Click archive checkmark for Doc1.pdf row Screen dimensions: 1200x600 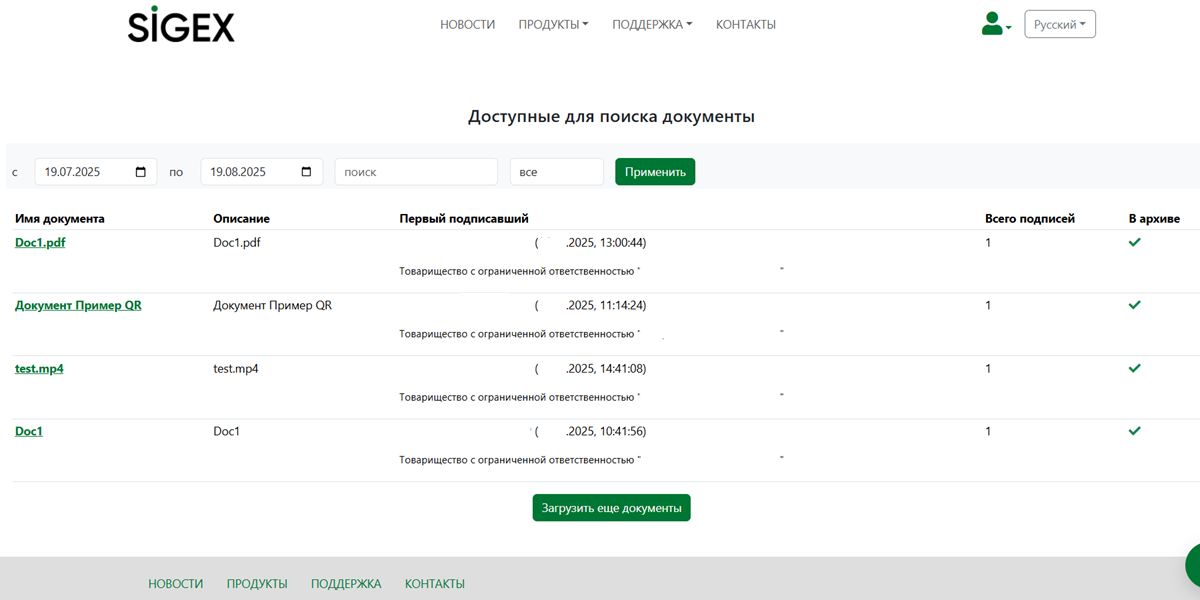tap(1134, 243)
